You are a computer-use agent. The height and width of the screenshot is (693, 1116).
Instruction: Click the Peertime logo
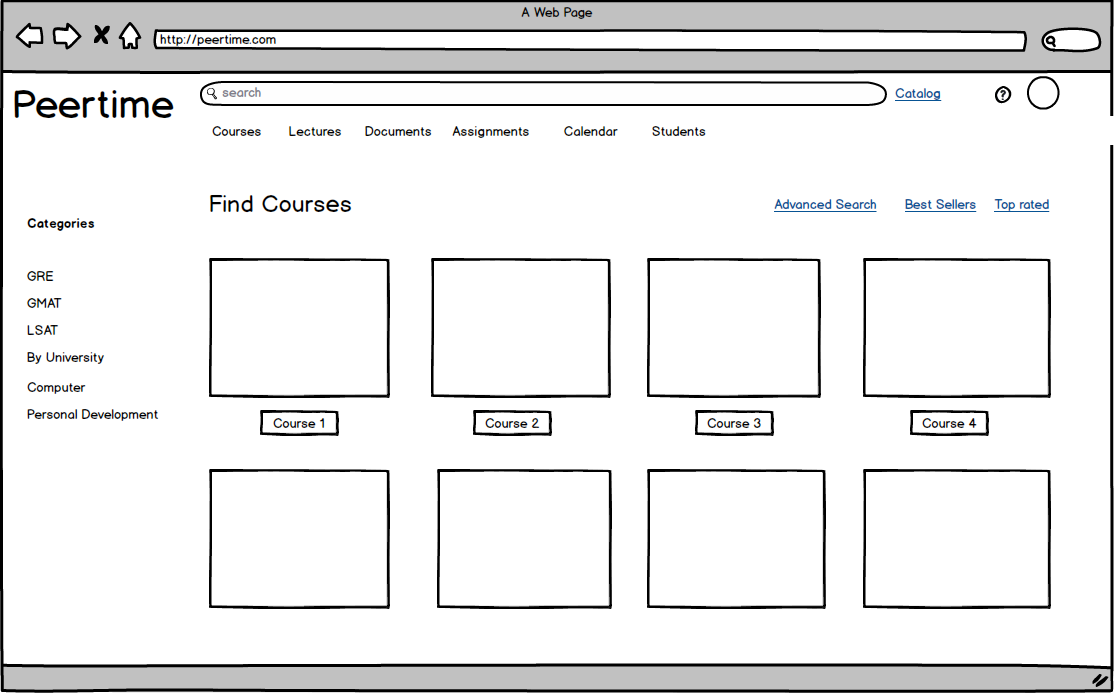click(x=93, y=105)
